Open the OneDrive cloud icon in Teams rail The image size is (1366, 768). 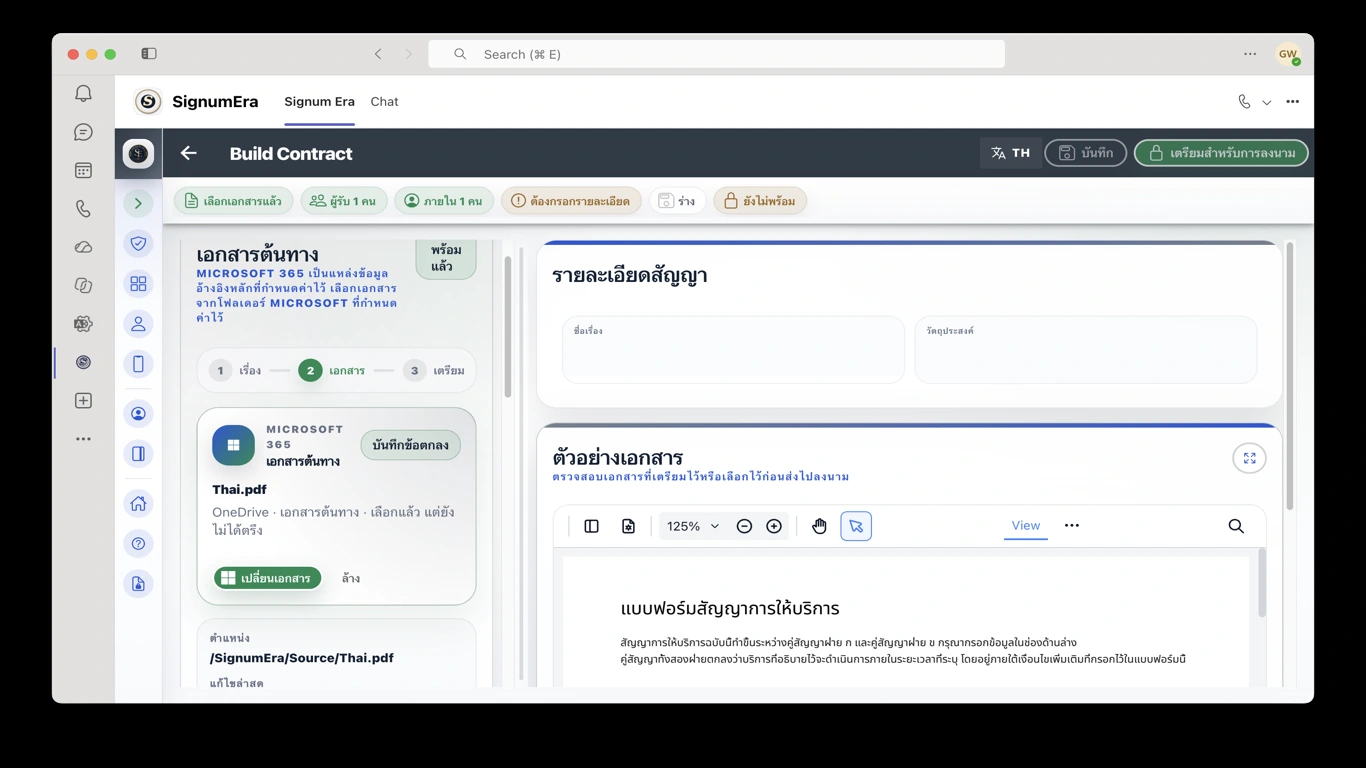tap(83, 247)
